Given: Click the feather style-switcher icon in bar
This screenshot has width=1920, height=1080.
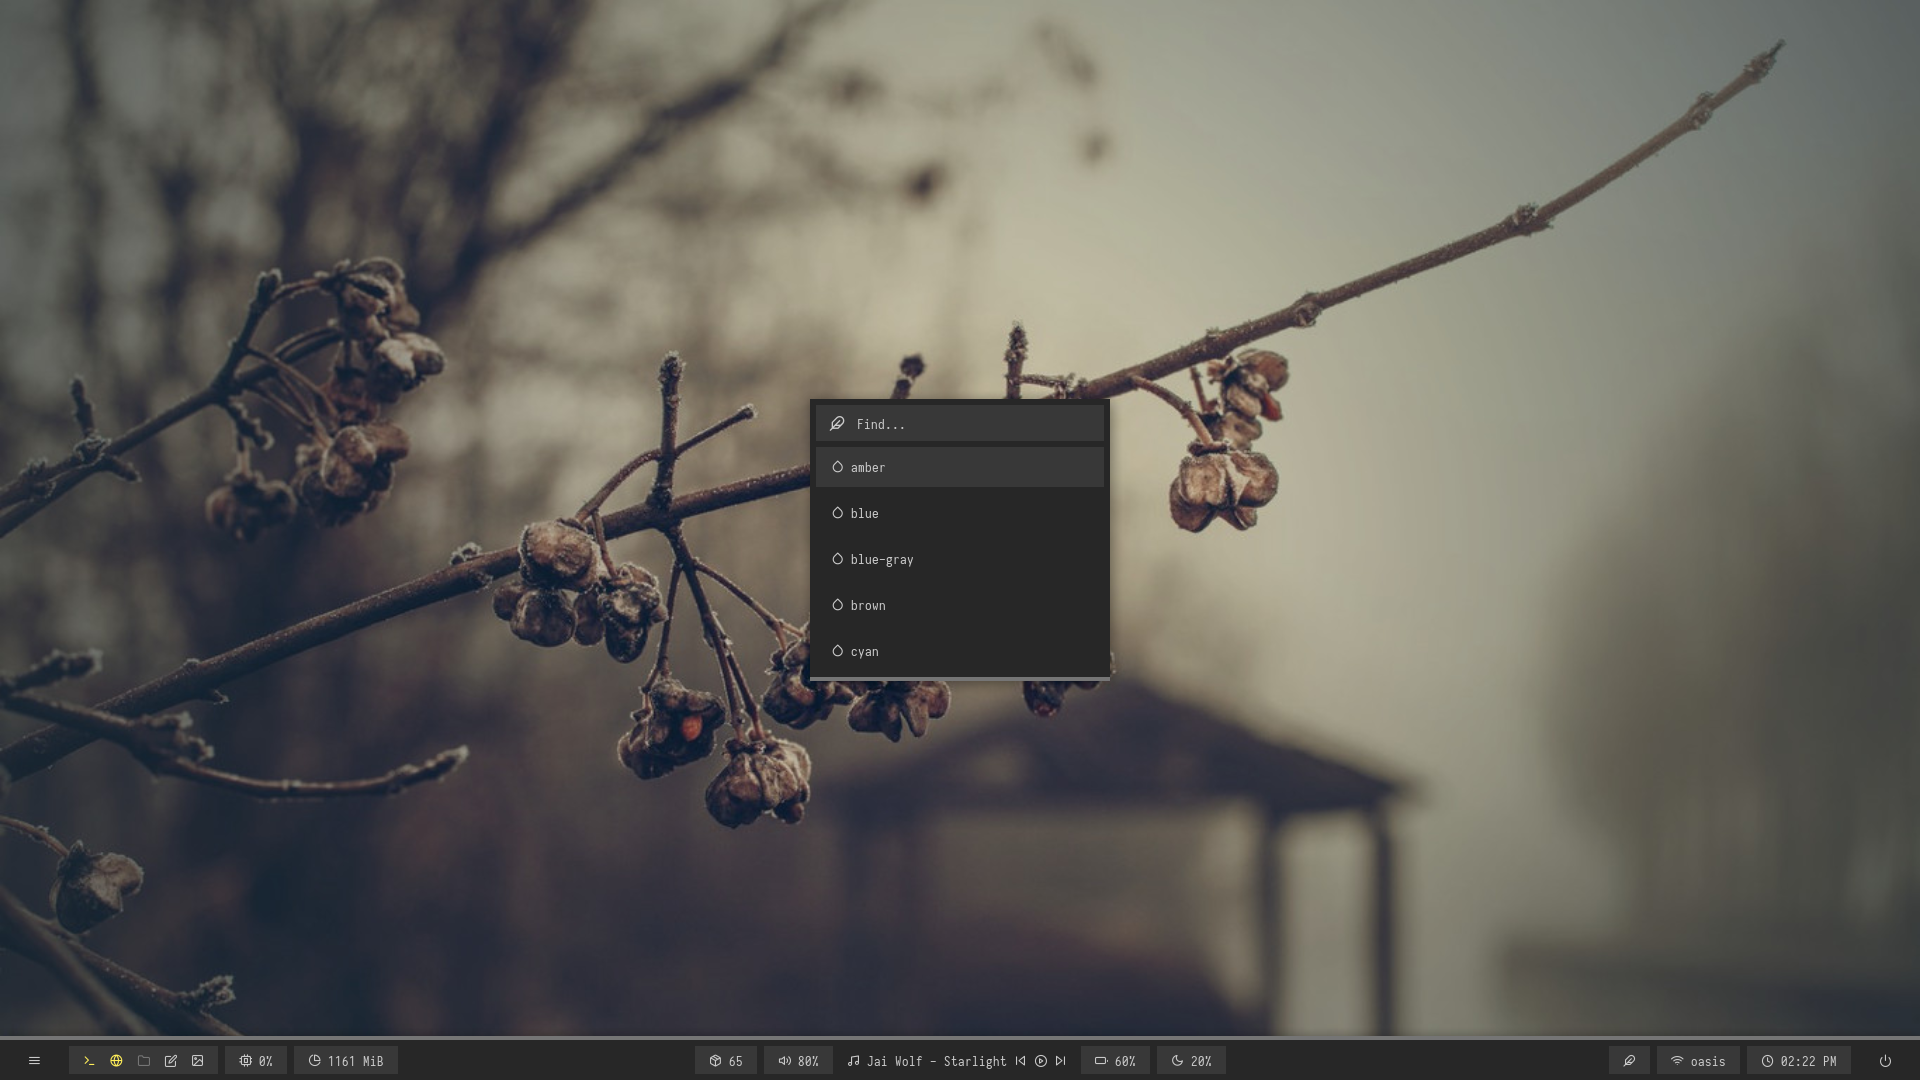Looking at the screenshot, I should (x=1629, y=1061).
